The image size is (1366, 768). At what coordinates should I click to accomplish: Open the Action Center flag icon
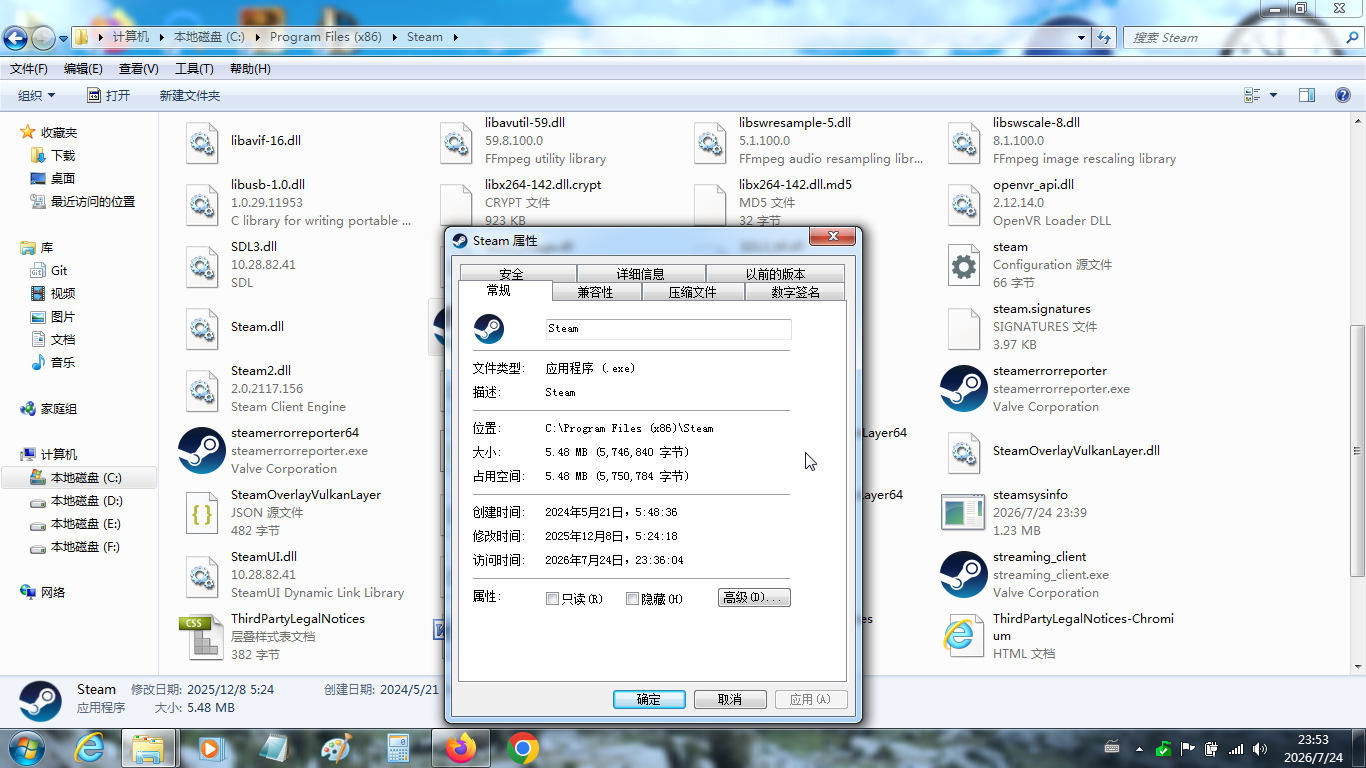pos(1188,749)
